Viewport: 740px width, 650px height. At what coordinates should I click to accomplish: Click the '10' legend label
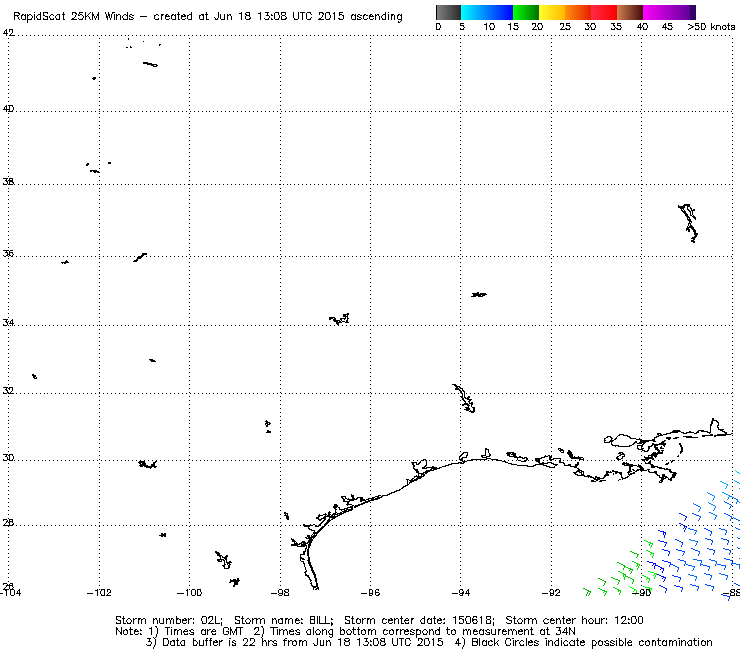point(489,27)
